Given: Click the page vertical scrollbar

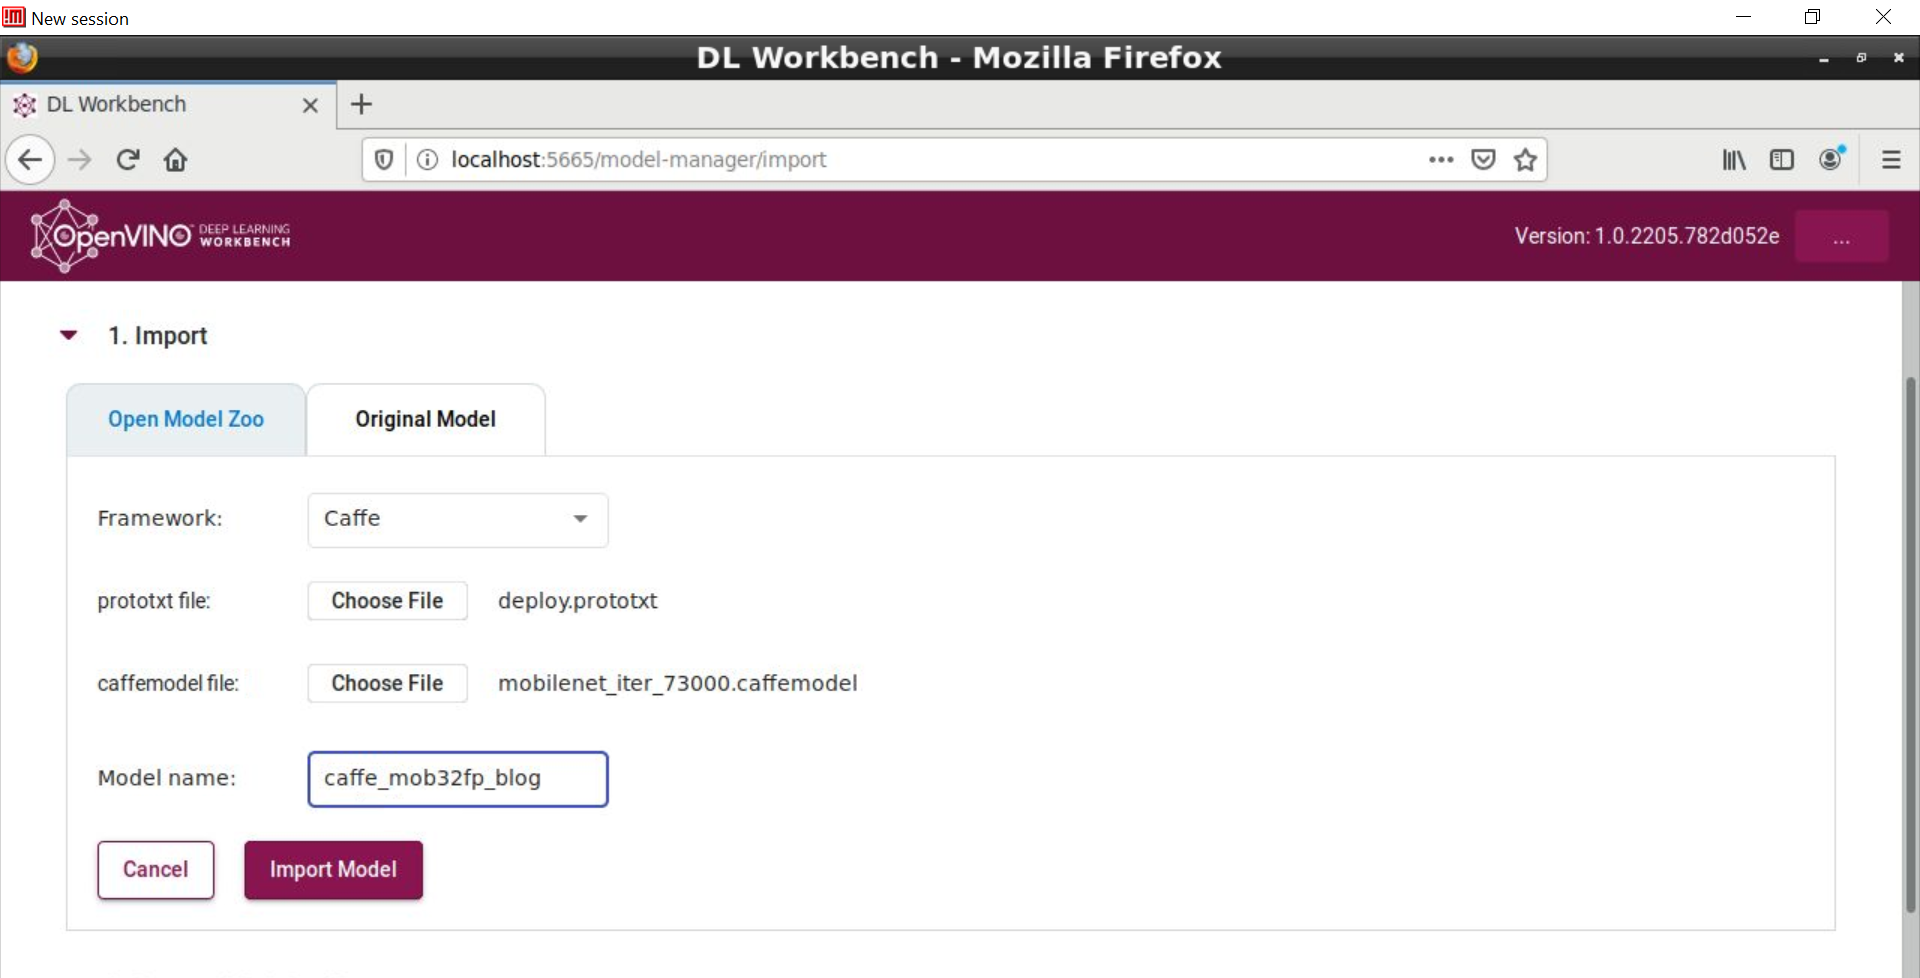Looking at the screenshot, I should coord(1910,645).
